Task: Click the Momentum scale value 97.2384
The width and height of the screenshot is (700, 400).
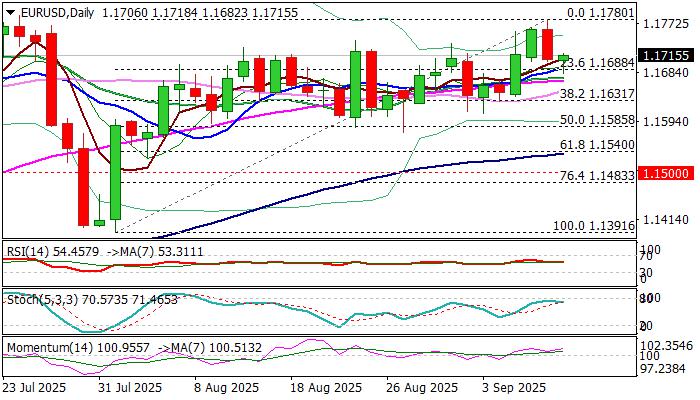Action: pos(663,368)
